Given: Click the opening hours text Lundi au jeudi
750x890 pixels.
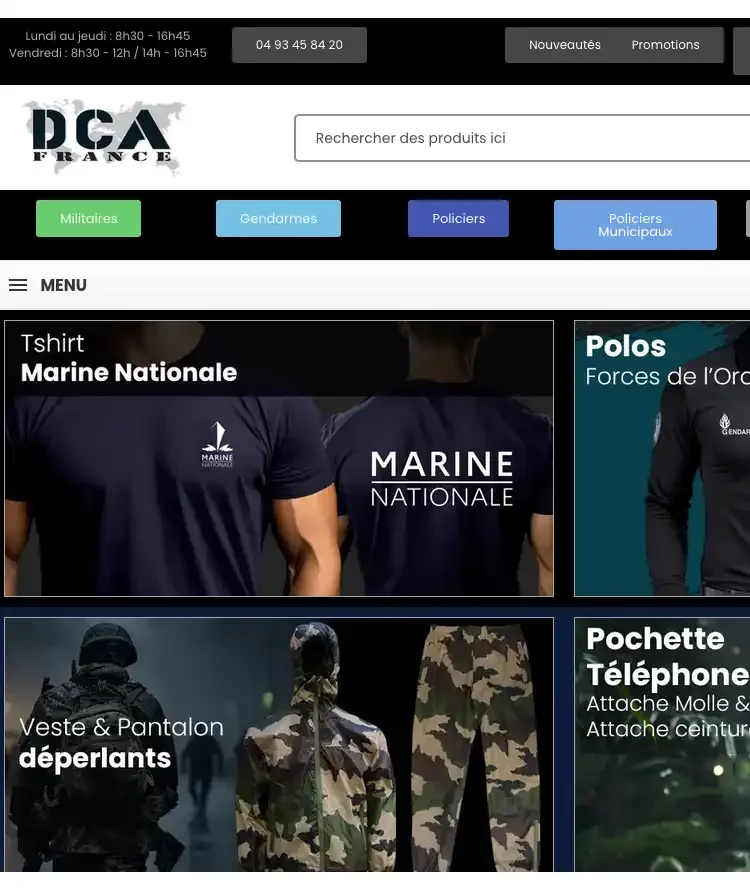Looking at the screenshot, I should (x=108, y=36).
